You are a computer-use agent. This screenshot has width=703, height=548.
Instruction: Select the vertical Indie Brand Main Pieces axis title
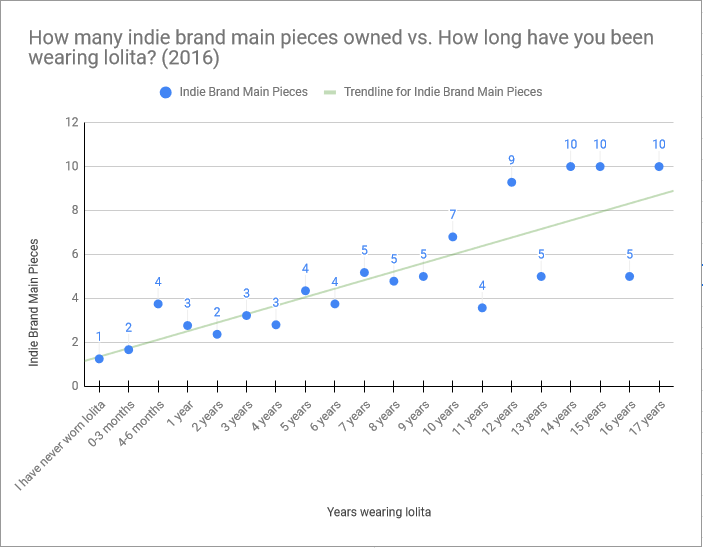click(34, 301)
